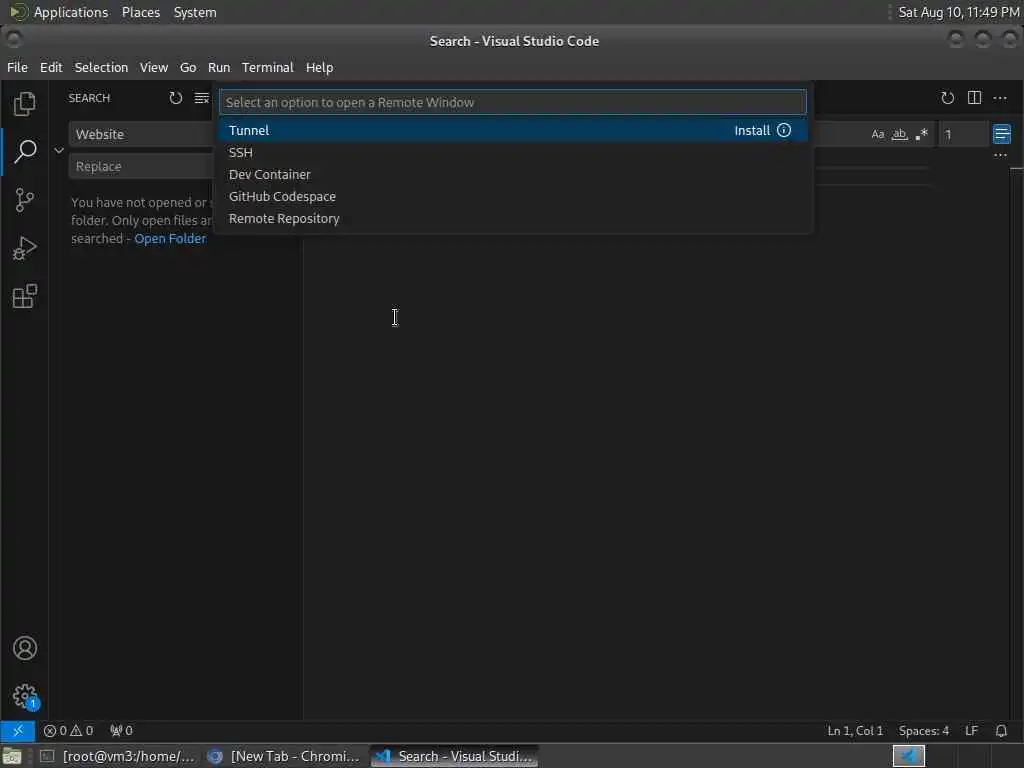Select the Dev Container option
The width and height of the screenshot is (1024, 768).
click(513, 174)
